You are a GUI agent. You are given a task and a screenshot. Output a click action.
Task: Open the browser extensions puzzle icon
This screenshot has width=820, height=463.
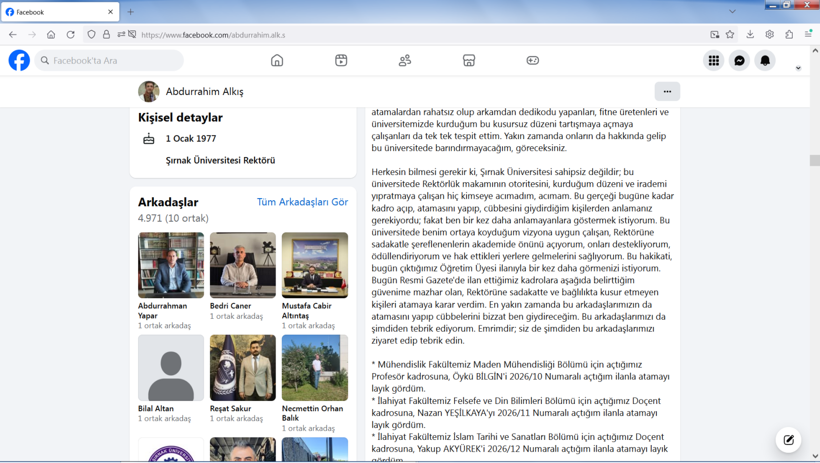(789, 35)
